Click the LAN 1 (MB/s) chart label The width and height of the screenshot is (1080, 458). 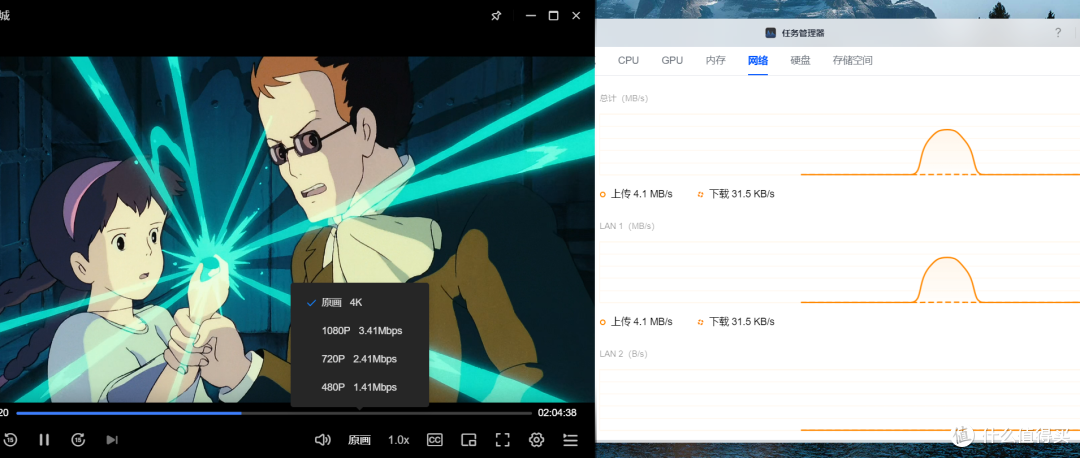pyautogui.click(x=627, y=226)
